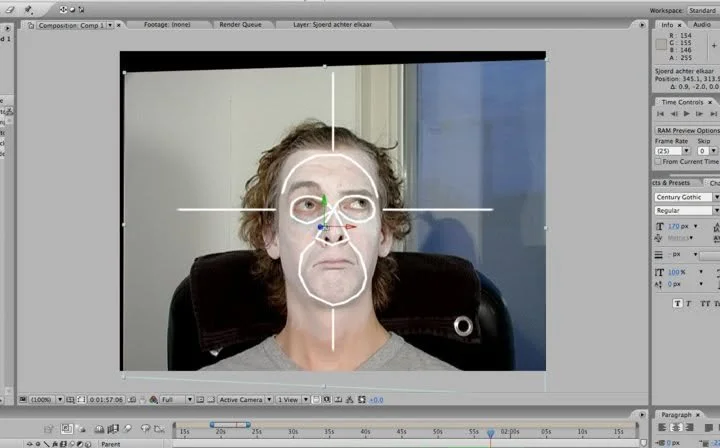Click the view axis mode icon
Screen dimensions: 720x448
(81, 9)
